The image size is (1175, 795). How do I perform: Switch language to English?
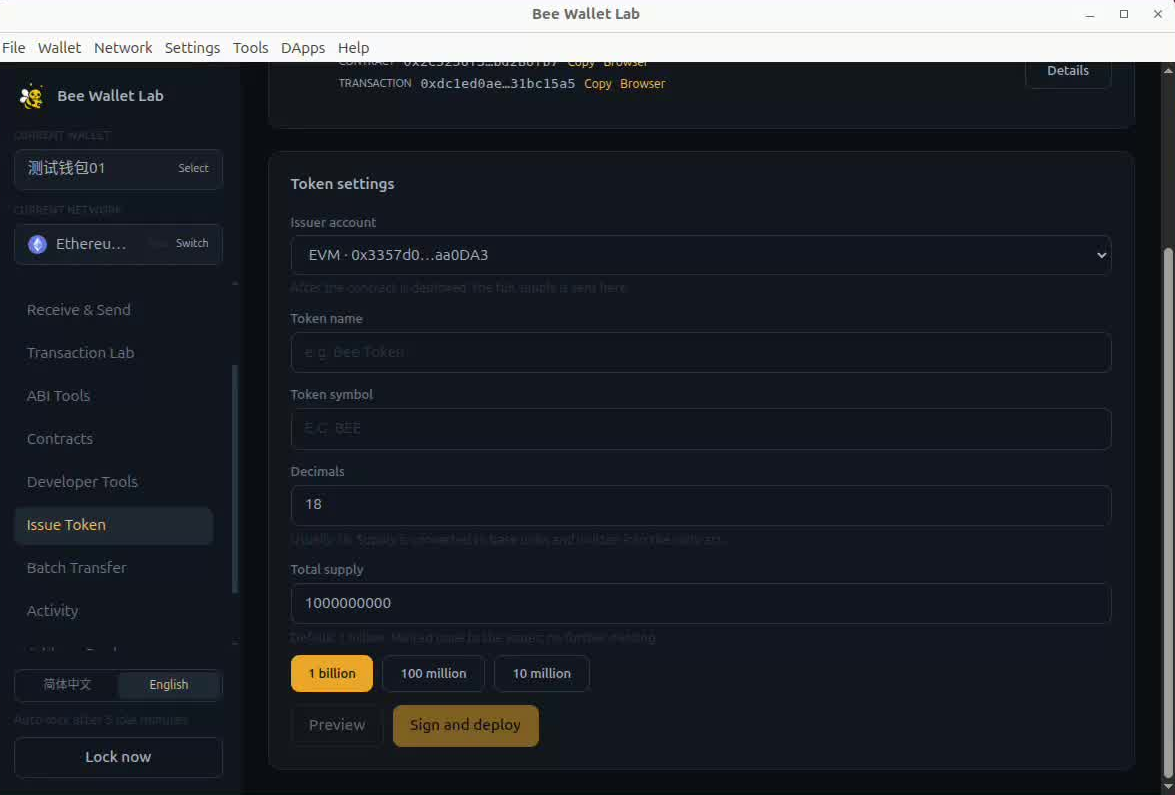point(169,685)
